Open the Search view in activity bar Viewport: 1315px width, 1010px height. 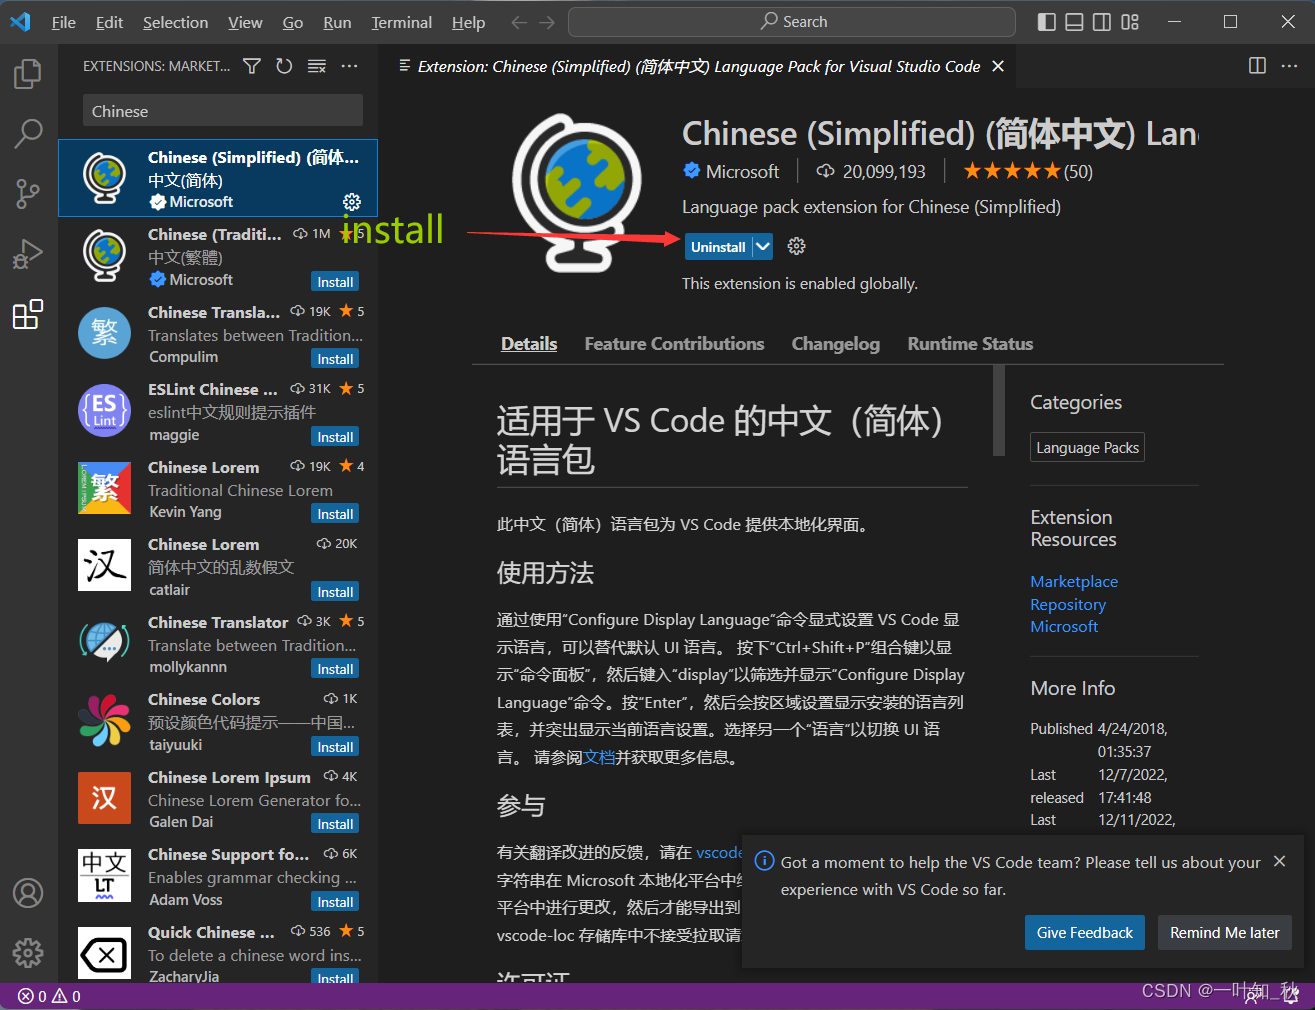(x=28, y=133)
